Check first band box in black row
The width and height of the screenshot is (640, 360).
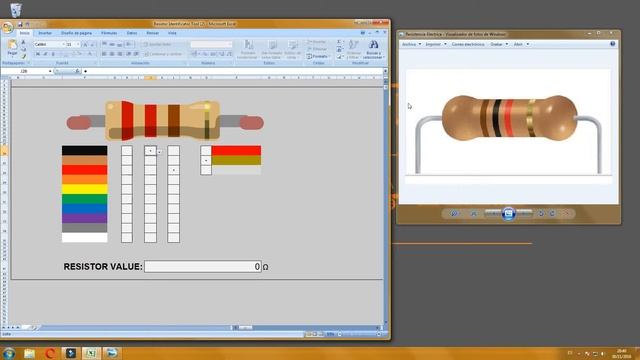127,151
